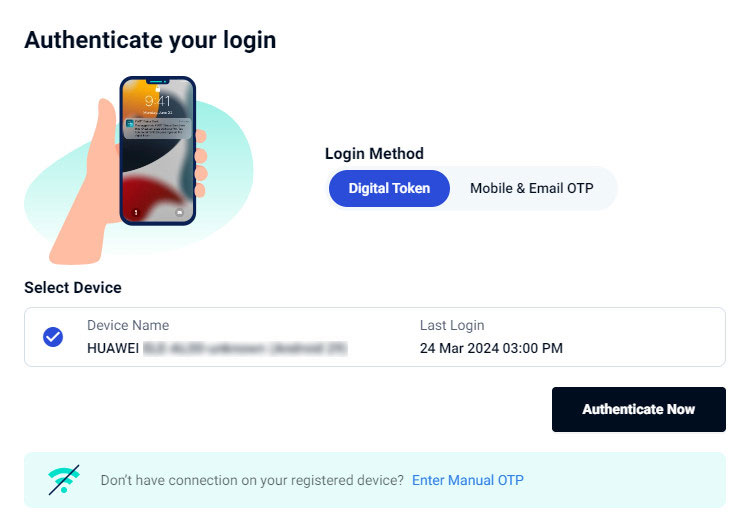Click the flashlight icon on the phone illustration
The width and height of the screenshot is (749, 529).
tap(136, 212)
